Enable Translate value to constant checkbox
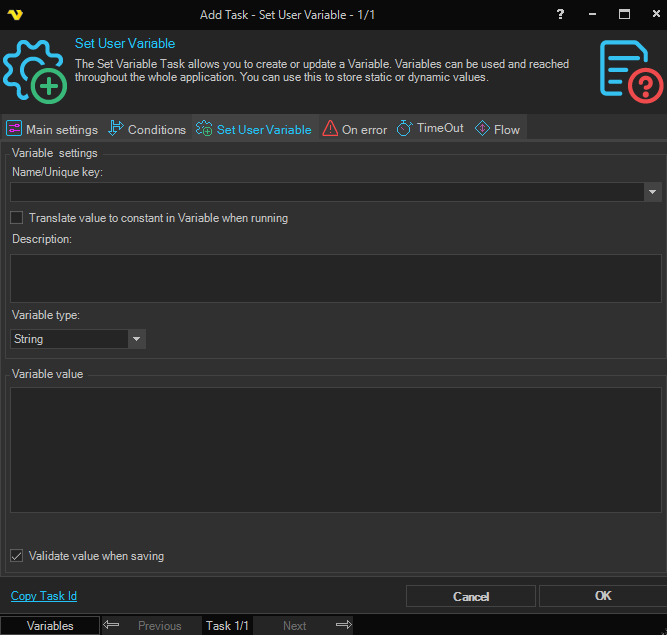Viewport: 667px width, 635px height. (17, 218)
